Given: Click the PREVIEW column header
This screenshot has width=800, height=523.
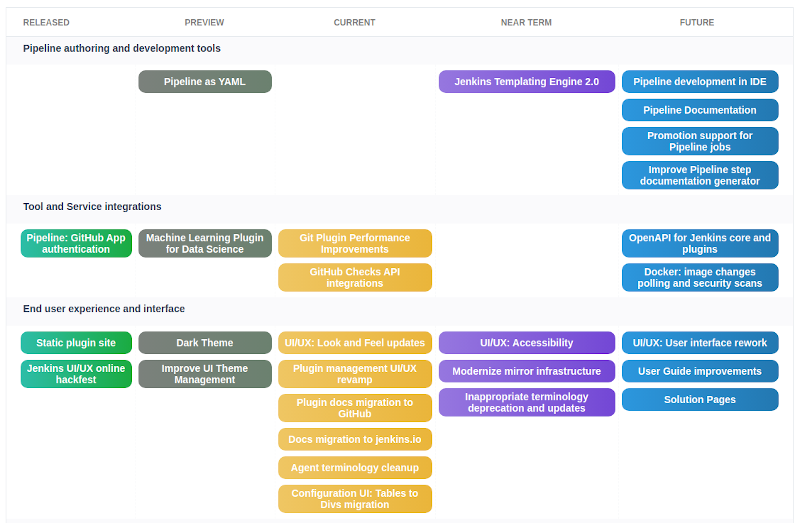Looking at the screenshot, I should click(204, 22).
